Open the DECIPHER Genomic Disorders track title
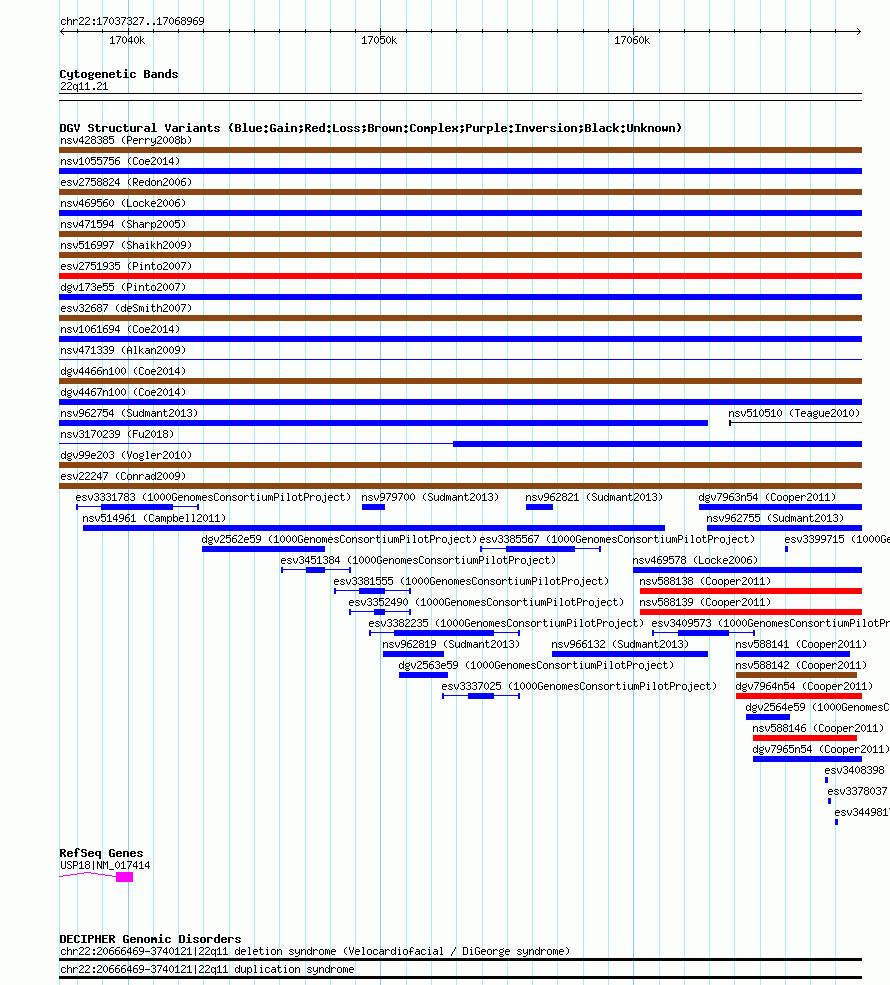Image resolution: width=890 pixels, height=985 pixels. point(150,939)
